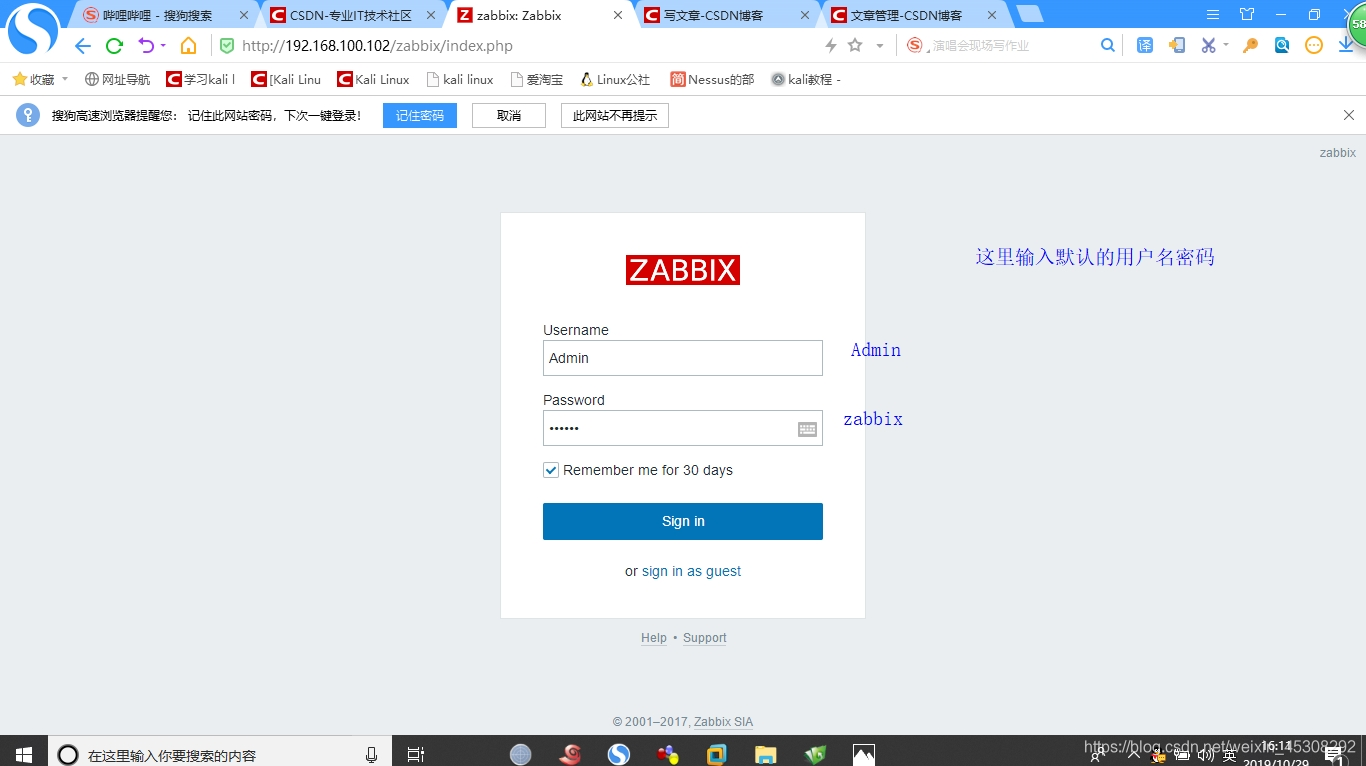1366x766 pixels.
Task: Open a new tab with the plus tab button
Action: (1029, 14)
